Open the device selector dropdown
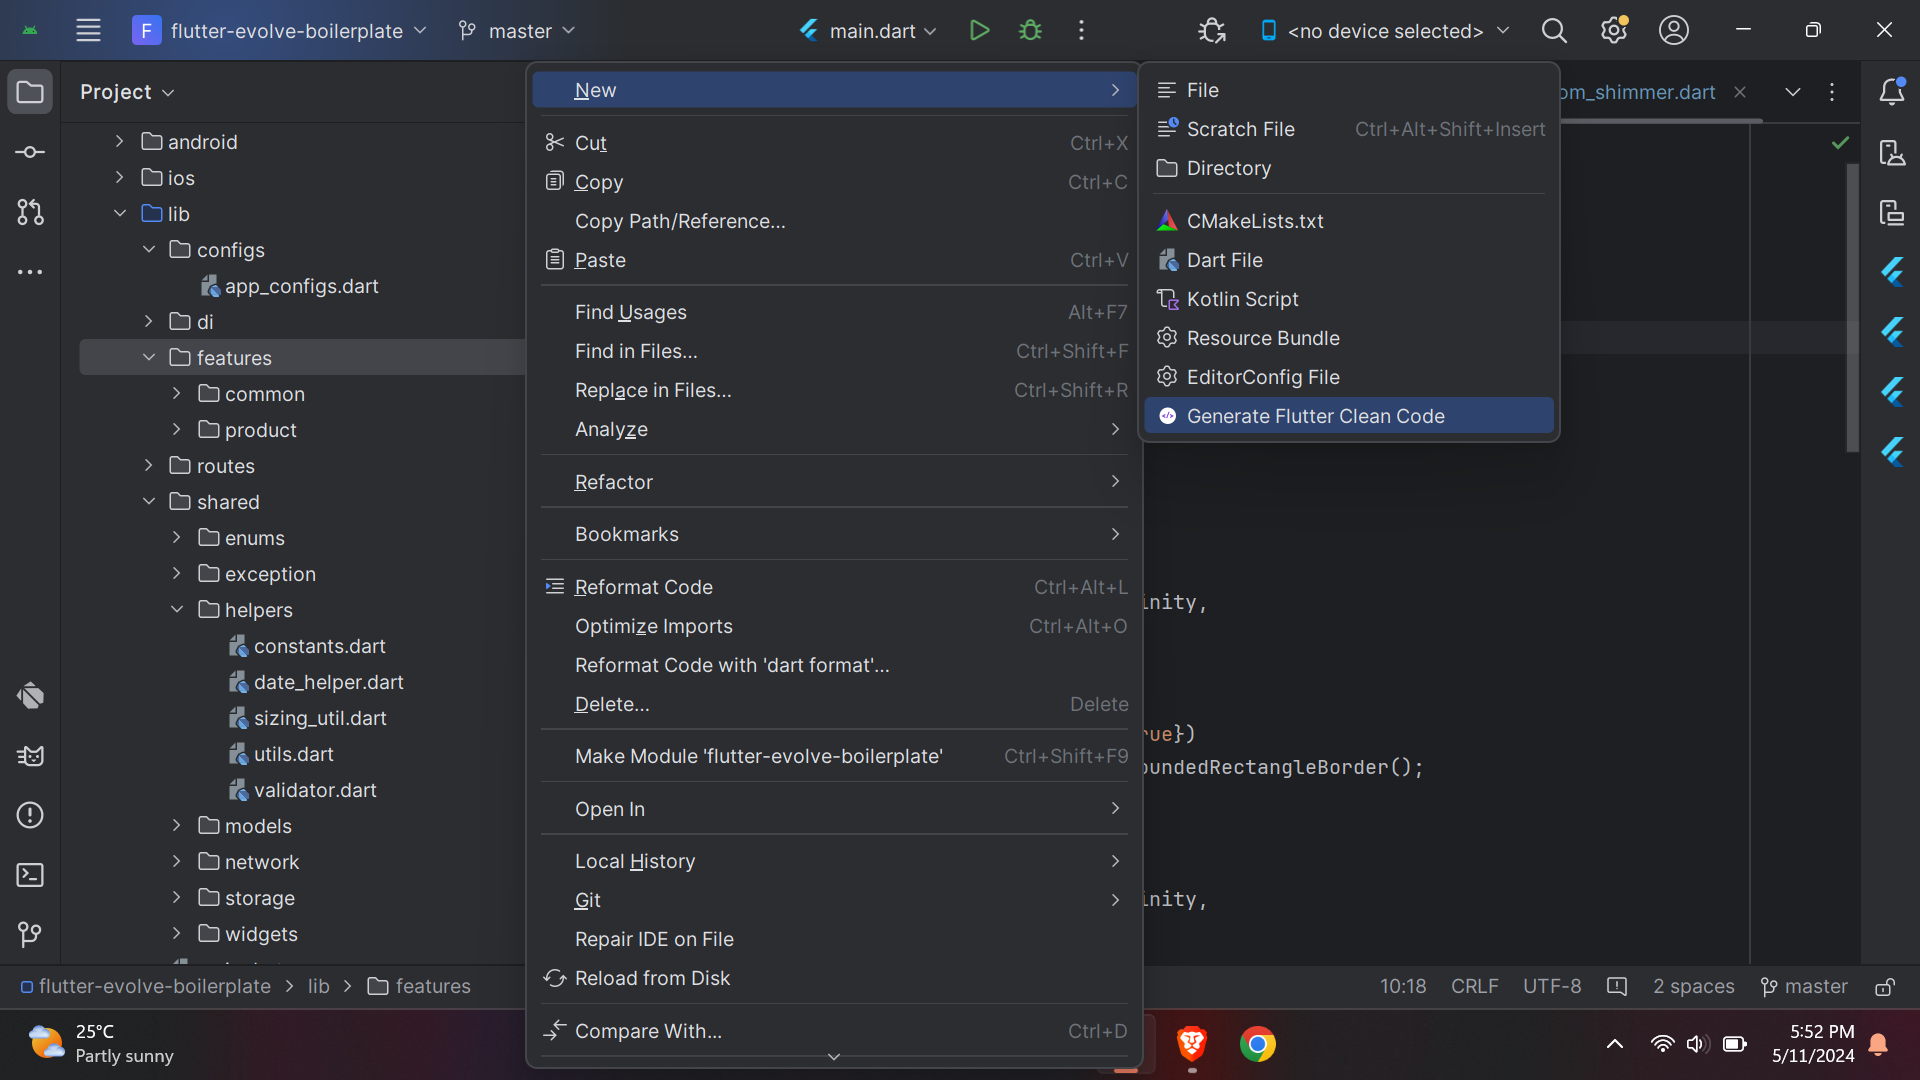The width and height of the screenshot is (1920, 1080). coord(1385,30)
